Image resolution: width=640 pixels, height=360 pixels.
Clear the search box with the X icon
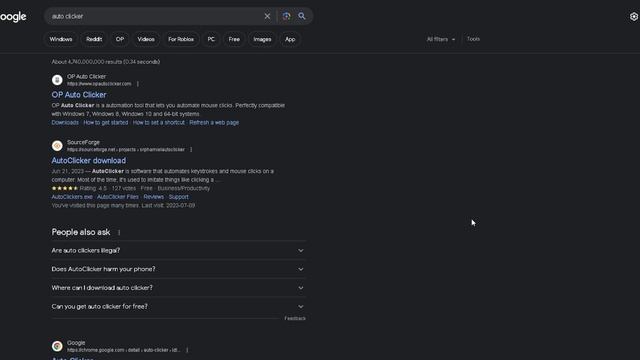pyautogui.click(x=267, y=16)
